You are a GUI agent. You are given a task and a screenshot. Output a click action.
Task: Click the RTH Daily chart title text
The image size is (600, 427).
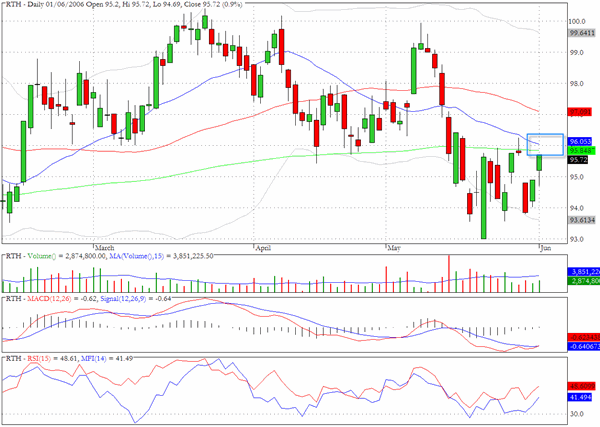pos(124,4)
